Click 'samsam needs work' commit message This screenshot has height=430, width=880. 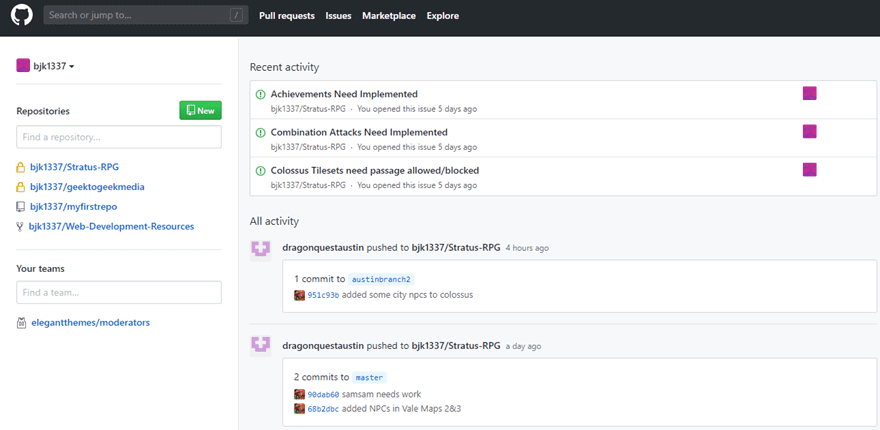(382, 394)
